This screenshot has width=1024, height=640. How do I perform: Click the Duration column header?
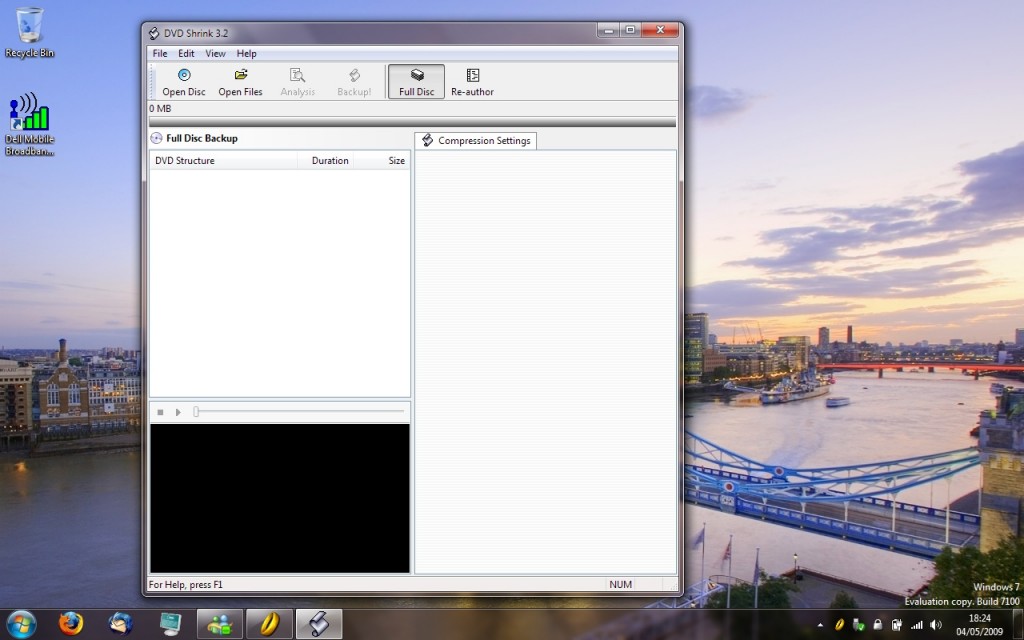coord(326,161)
